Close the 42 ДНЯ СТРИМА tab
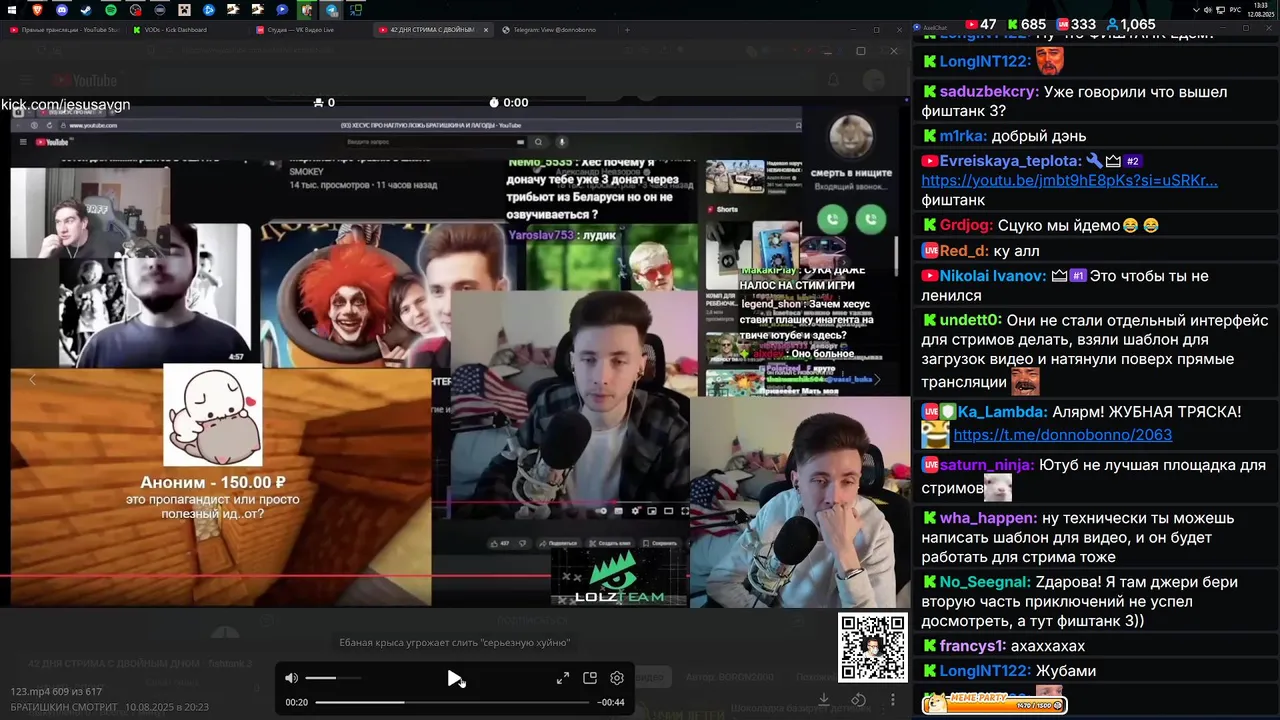The width and height of the screenshot is (1280, 720). [486, 30]
